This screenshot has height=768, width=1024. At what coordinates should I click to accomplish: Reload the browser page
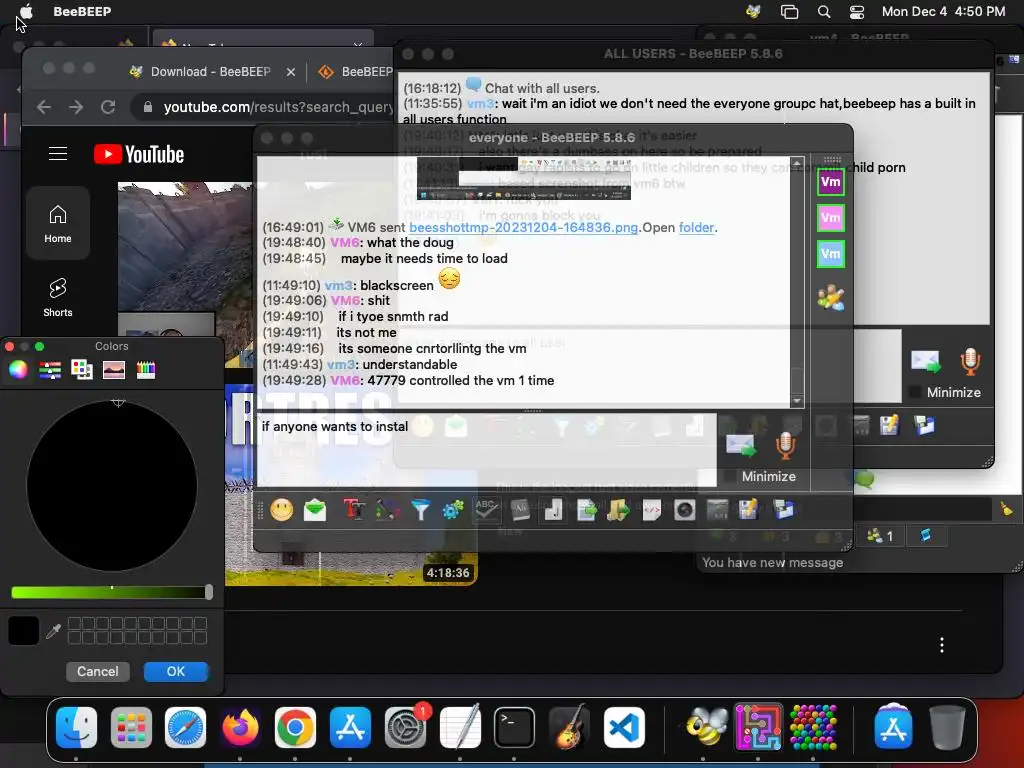108,107
